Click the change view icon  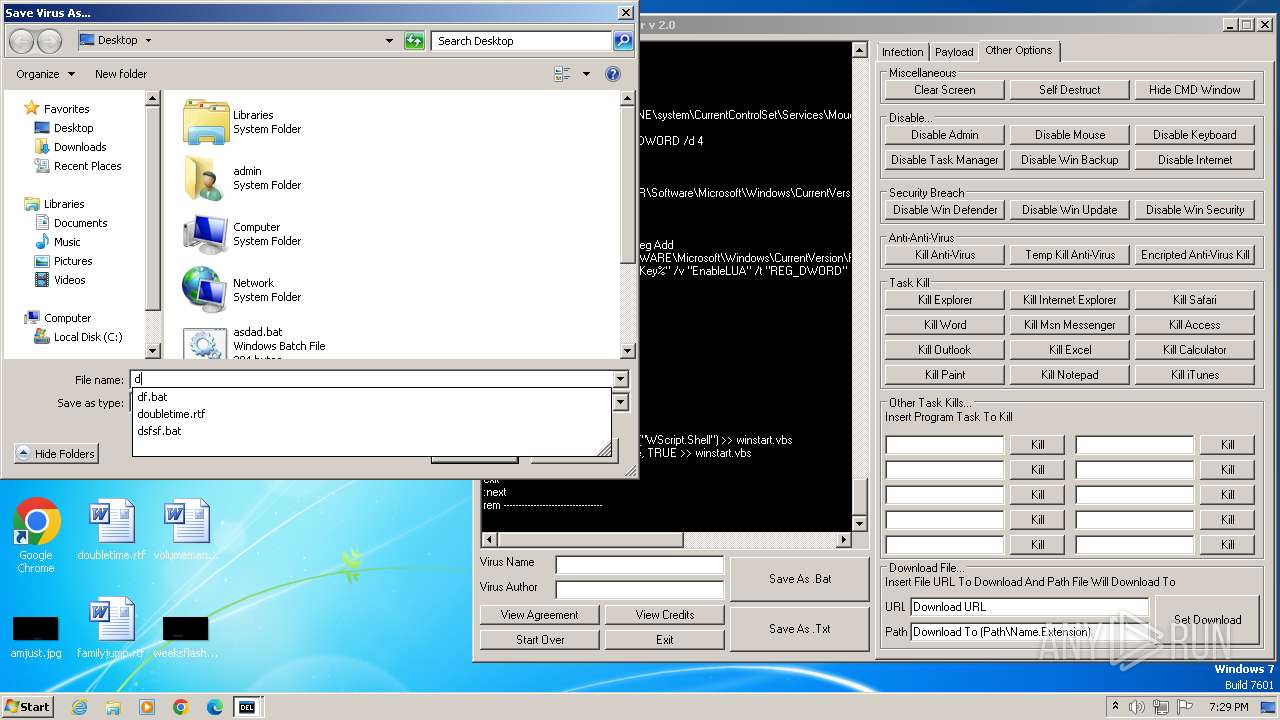[x=562, y=74]
